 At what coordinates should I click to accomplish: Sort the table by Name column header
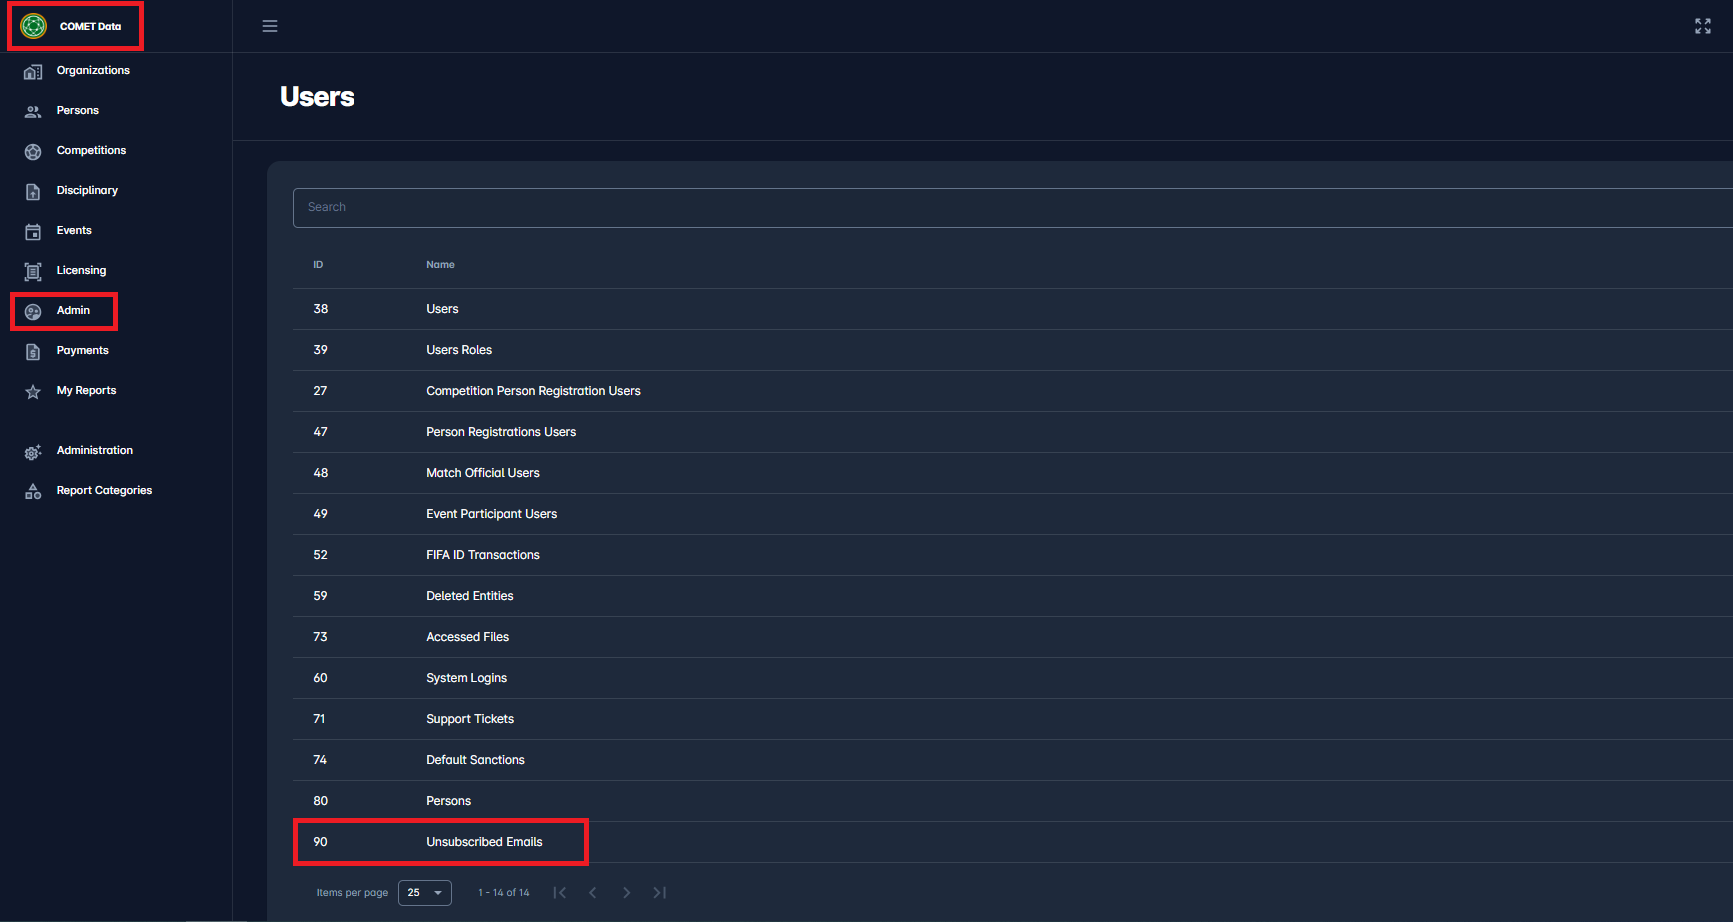pyautogui.click(x=440, y=265)
